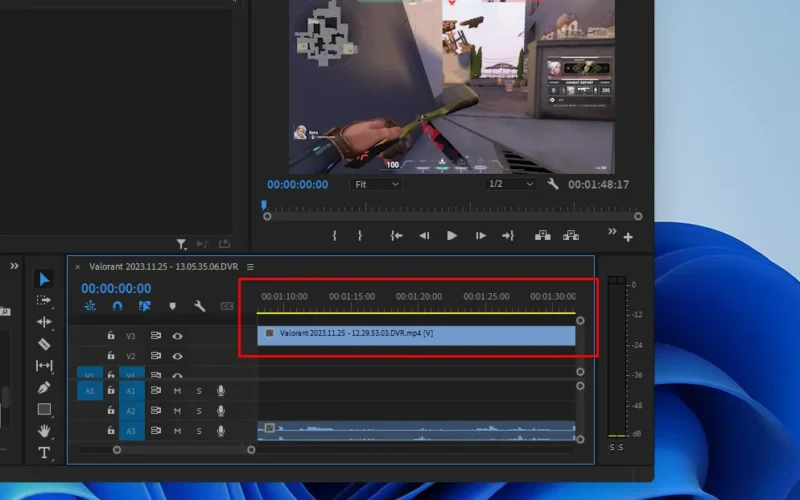Click Add Marker icon in timeline header
Viewport: 800px width, 500px height.
[172, 306]
